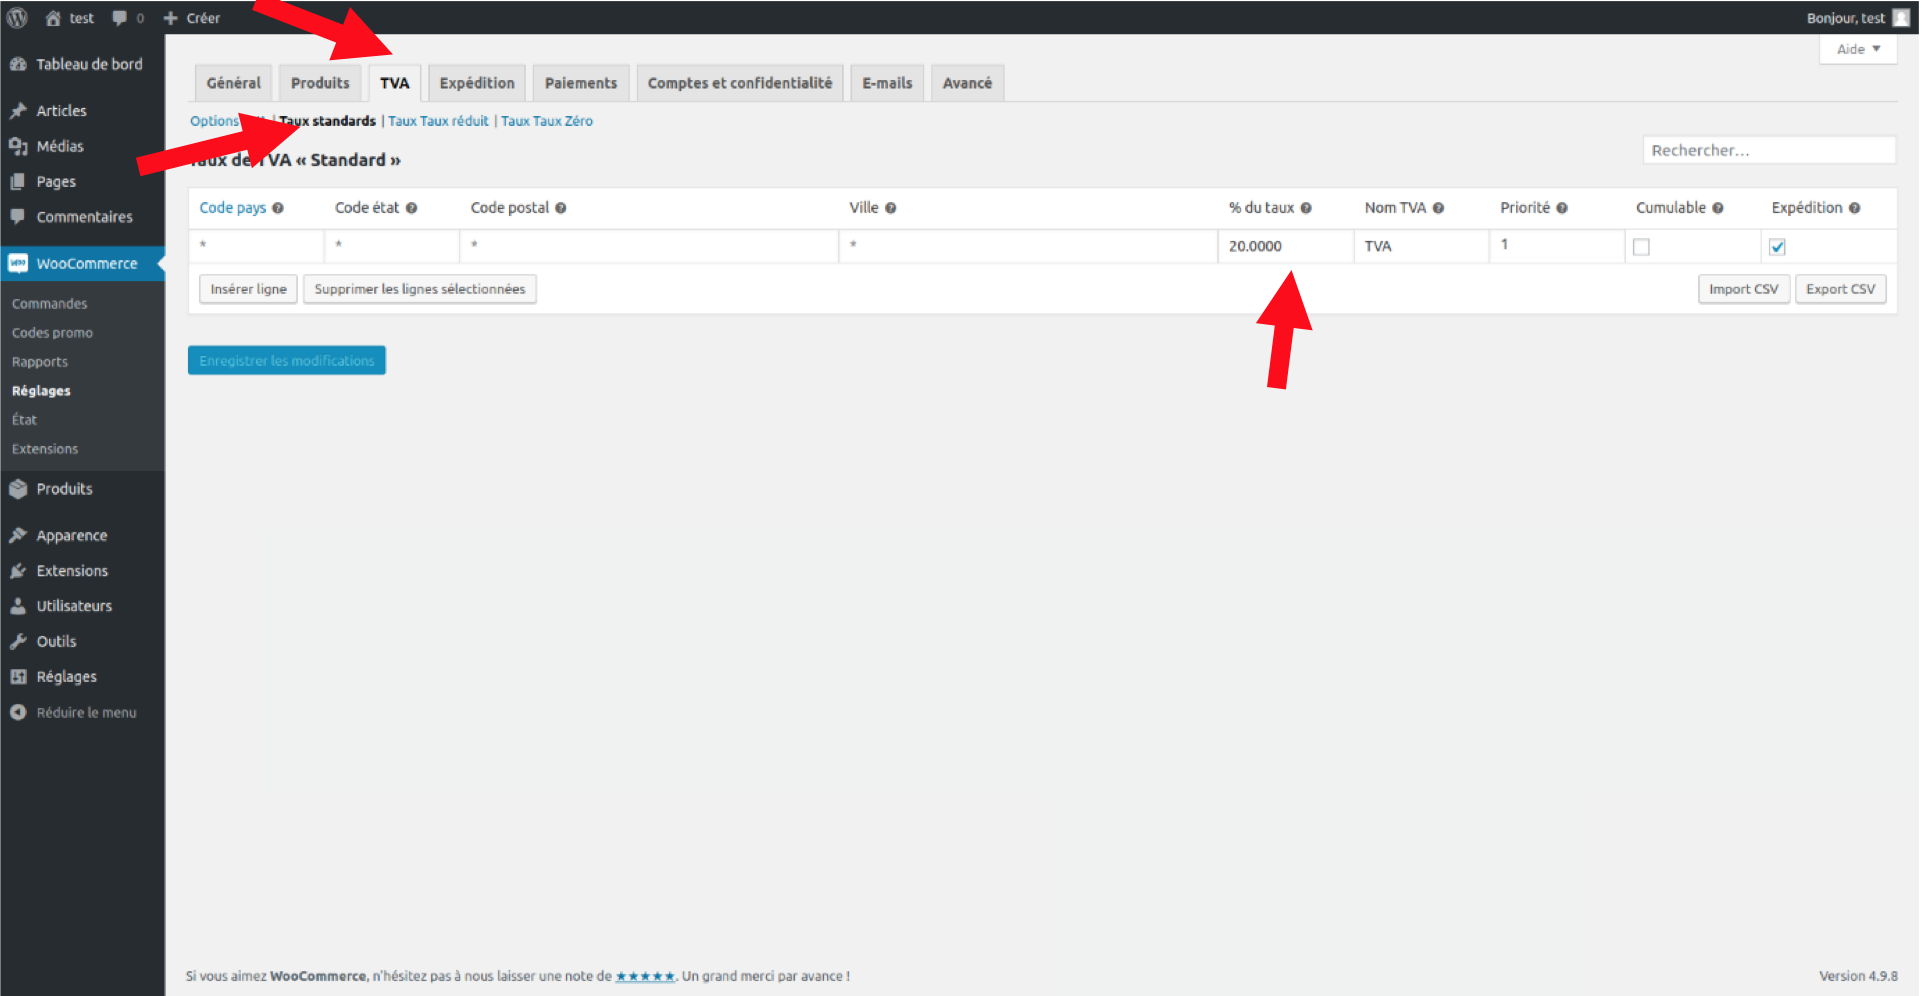The height and width of the screenshot is (996, 1922).
Task: Sort by Code pays column header
Action: (x=233, y=208)
